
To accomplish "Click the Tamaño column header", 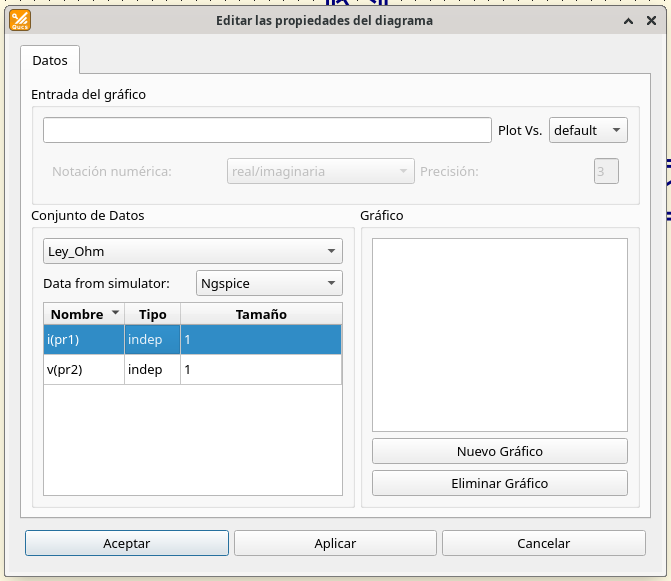I will pos(261,314).
